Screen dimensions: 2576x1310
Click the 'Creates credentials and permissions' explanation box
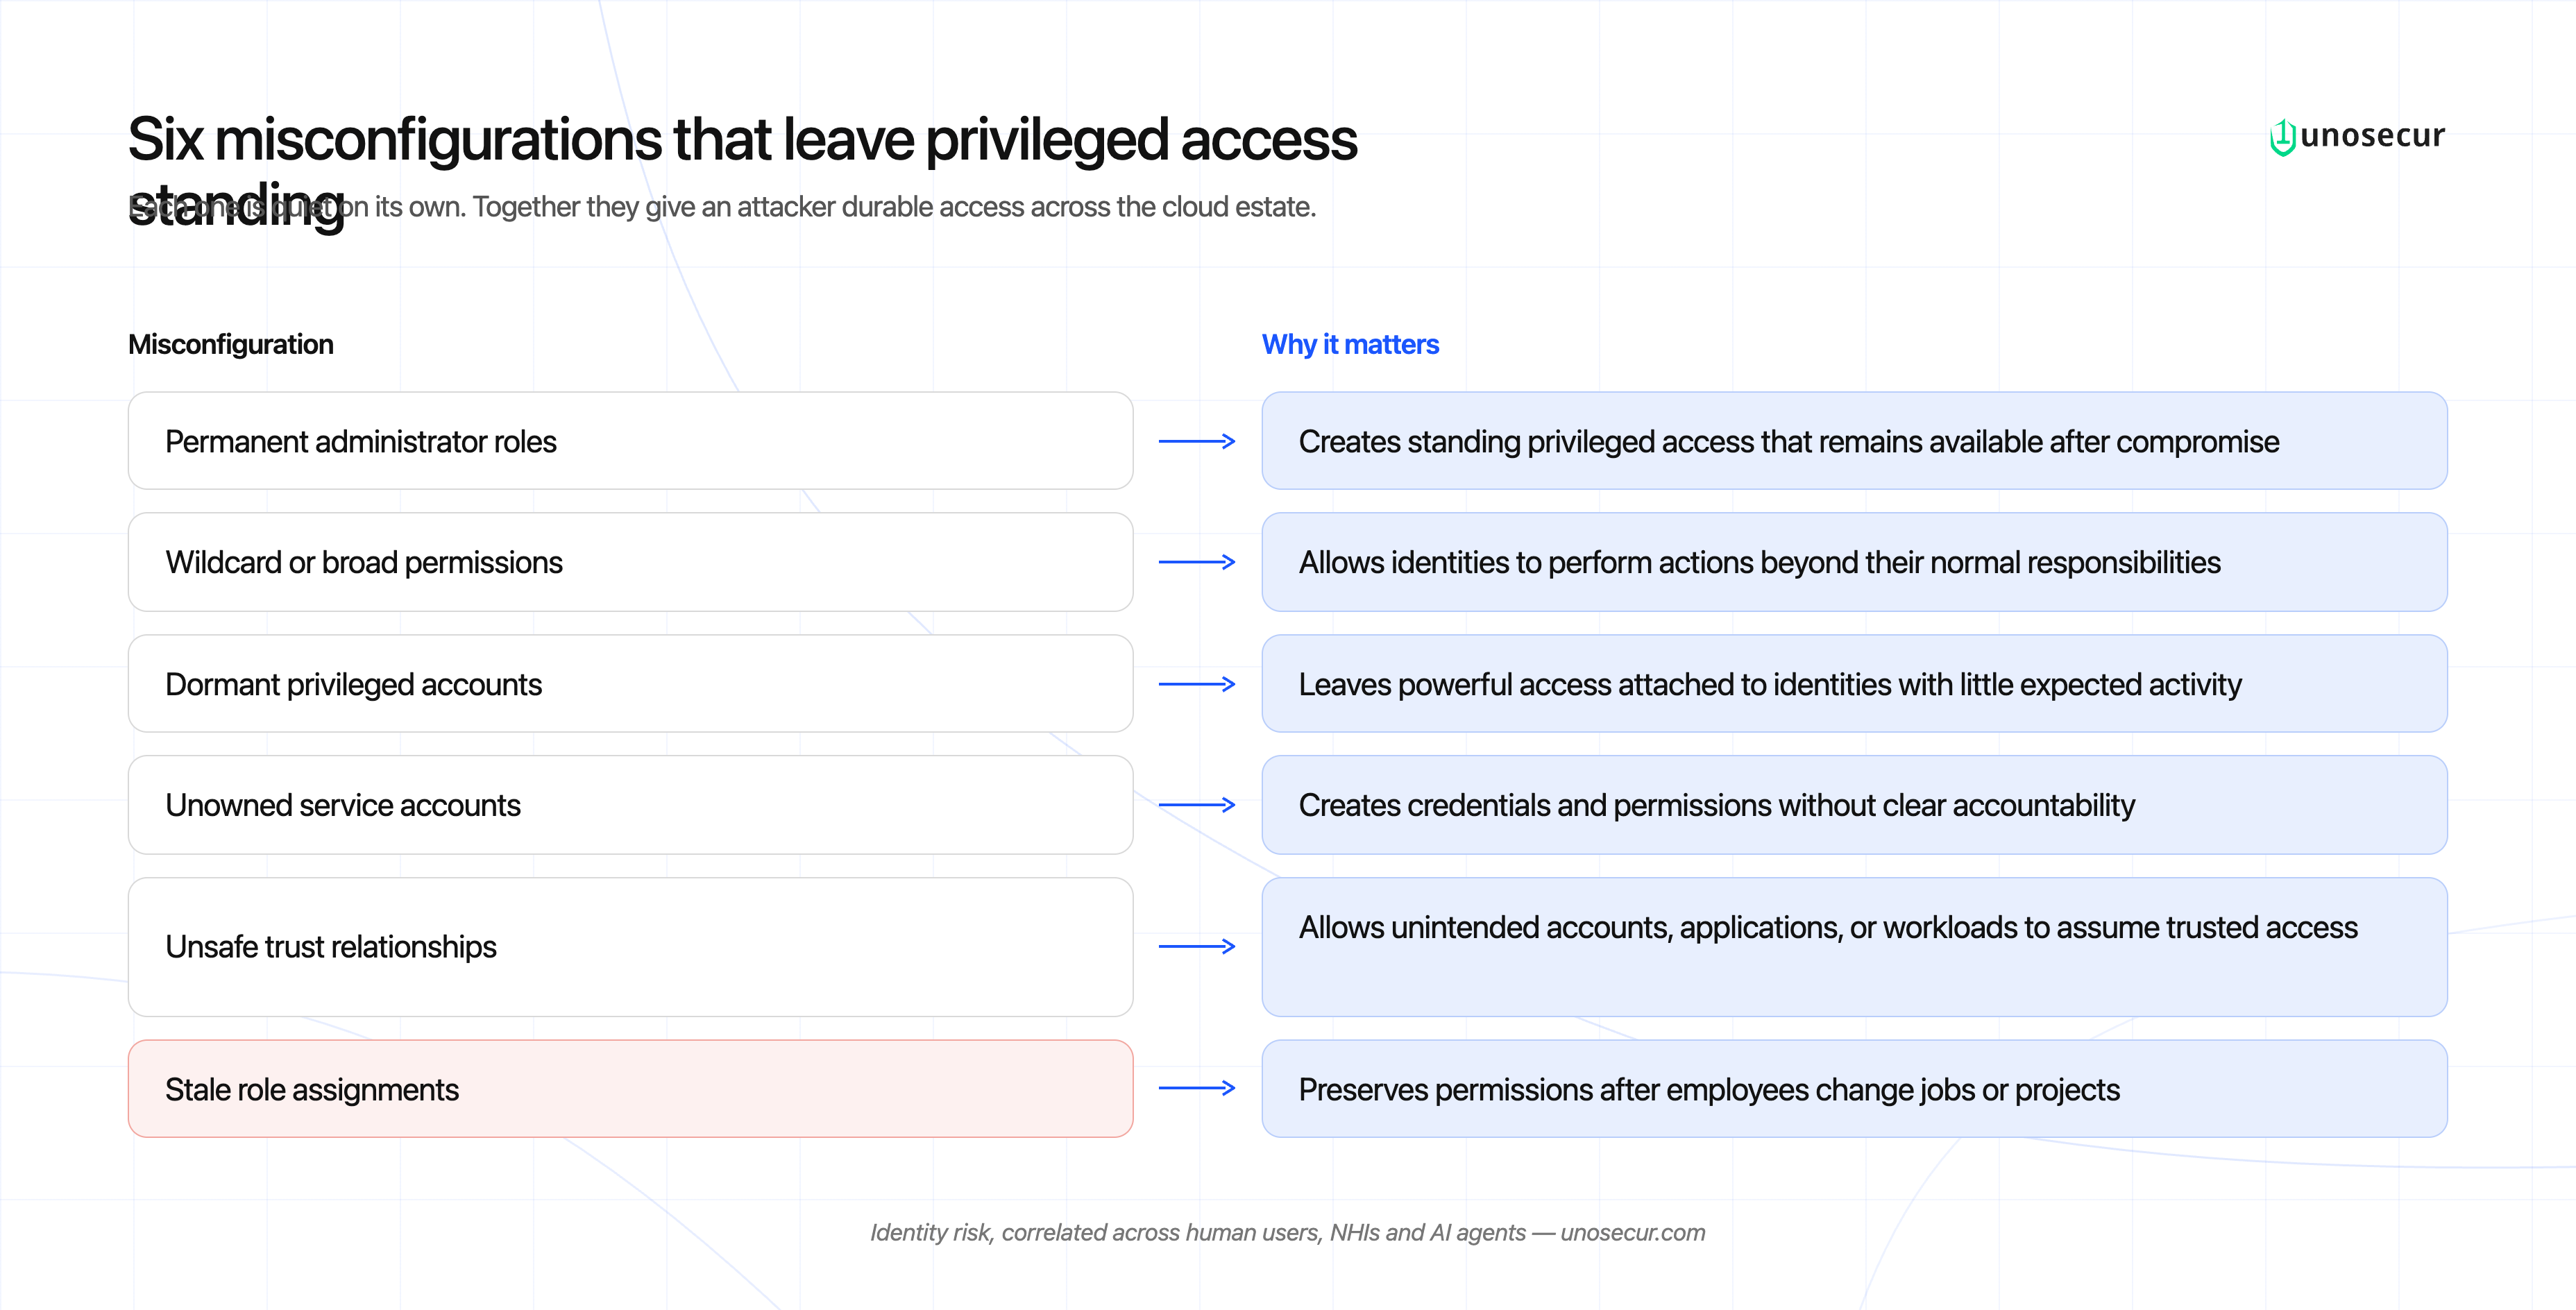click(1854, 805)
